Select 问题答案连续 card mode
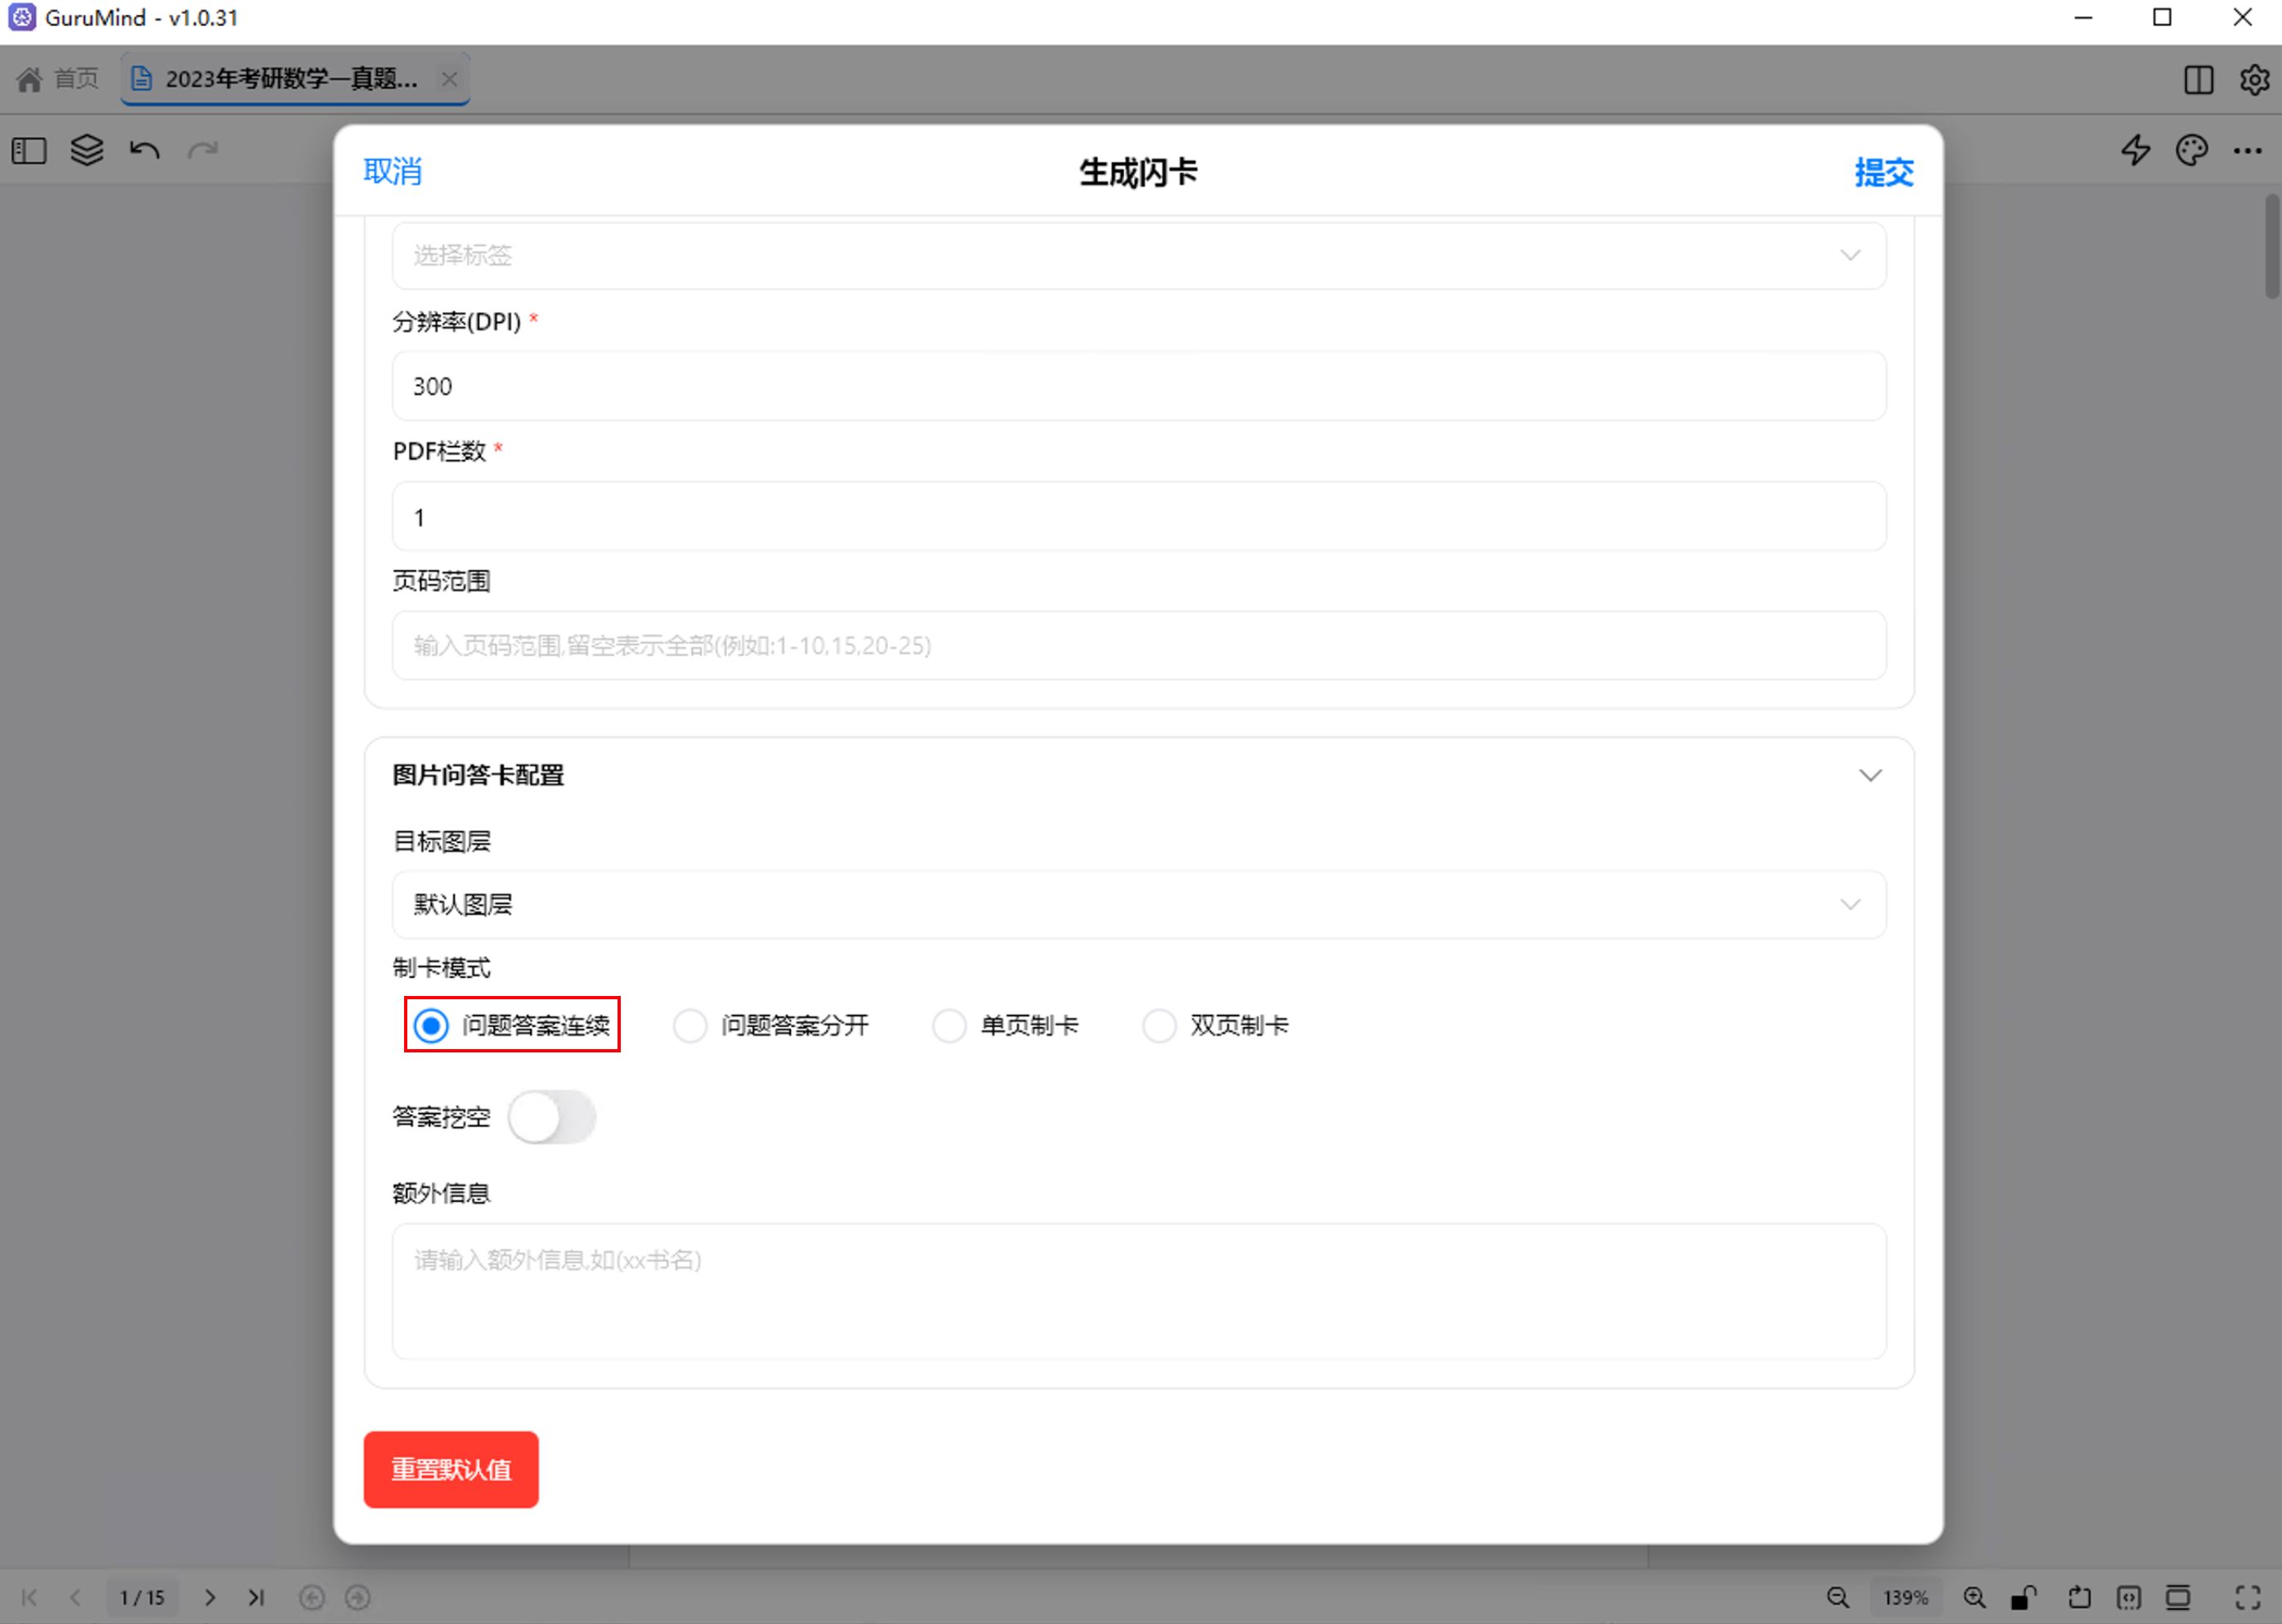 click(x=512, y=1025)
